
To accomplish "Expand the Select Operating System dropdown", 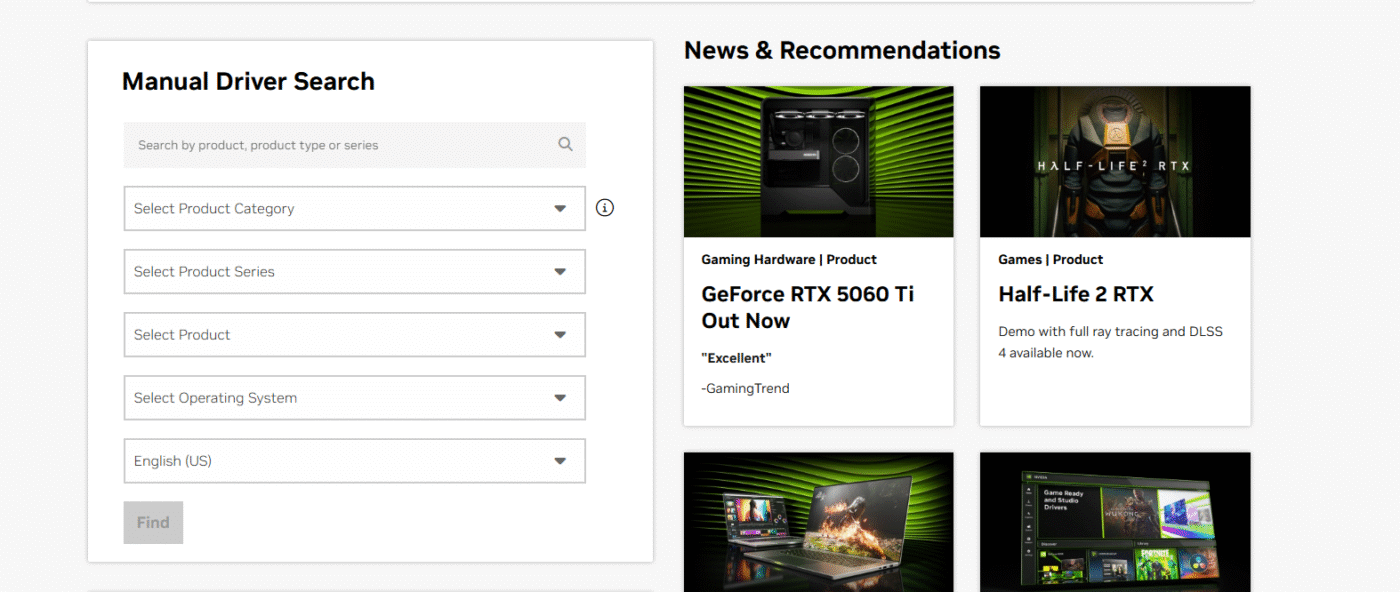I will (x=355, y=397).
